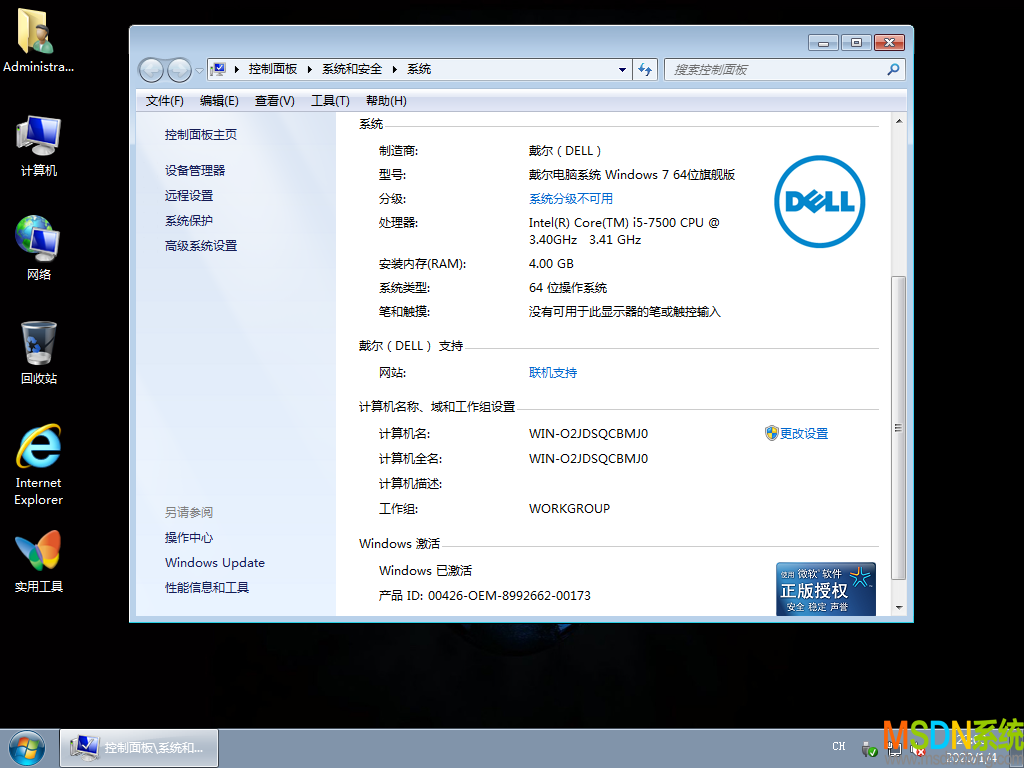
Task: Click the scrollbar down arrow
Action: [x=899, y=607]
